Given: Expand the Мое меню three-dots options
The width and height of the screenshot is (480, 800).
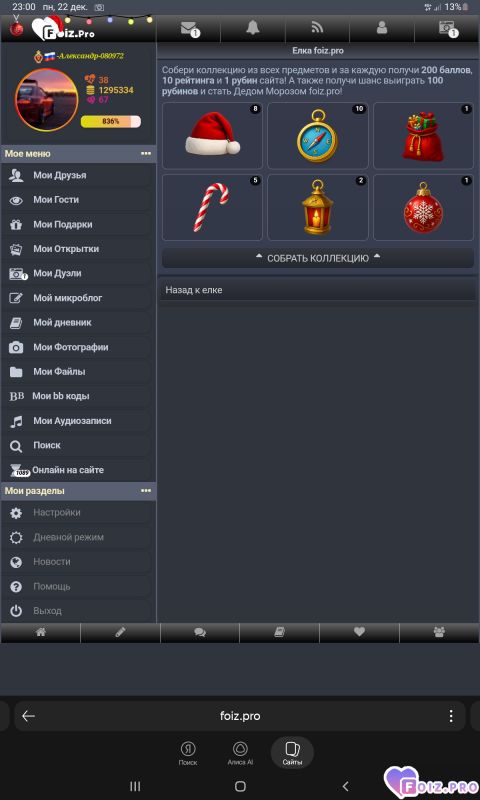Looking at the screenshot, I should (146, 154).
